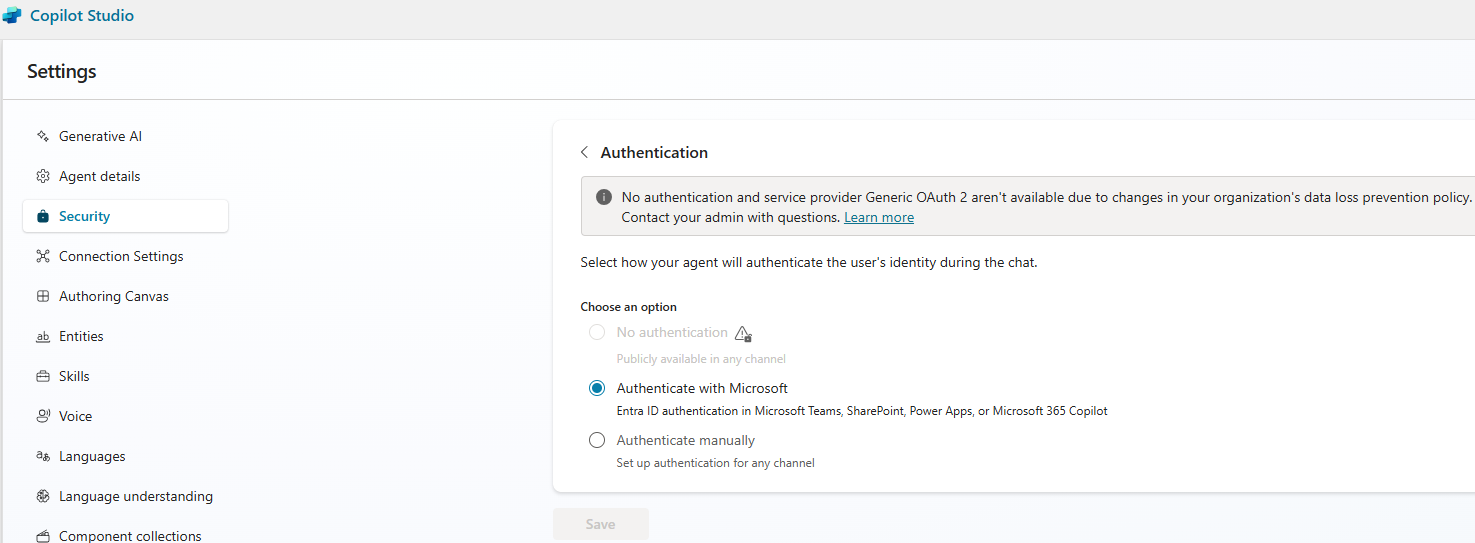The width and height of the screenshot is (1475, 543).
Task: Click the Skills briefcase icon
Action: tap(43, 376)
